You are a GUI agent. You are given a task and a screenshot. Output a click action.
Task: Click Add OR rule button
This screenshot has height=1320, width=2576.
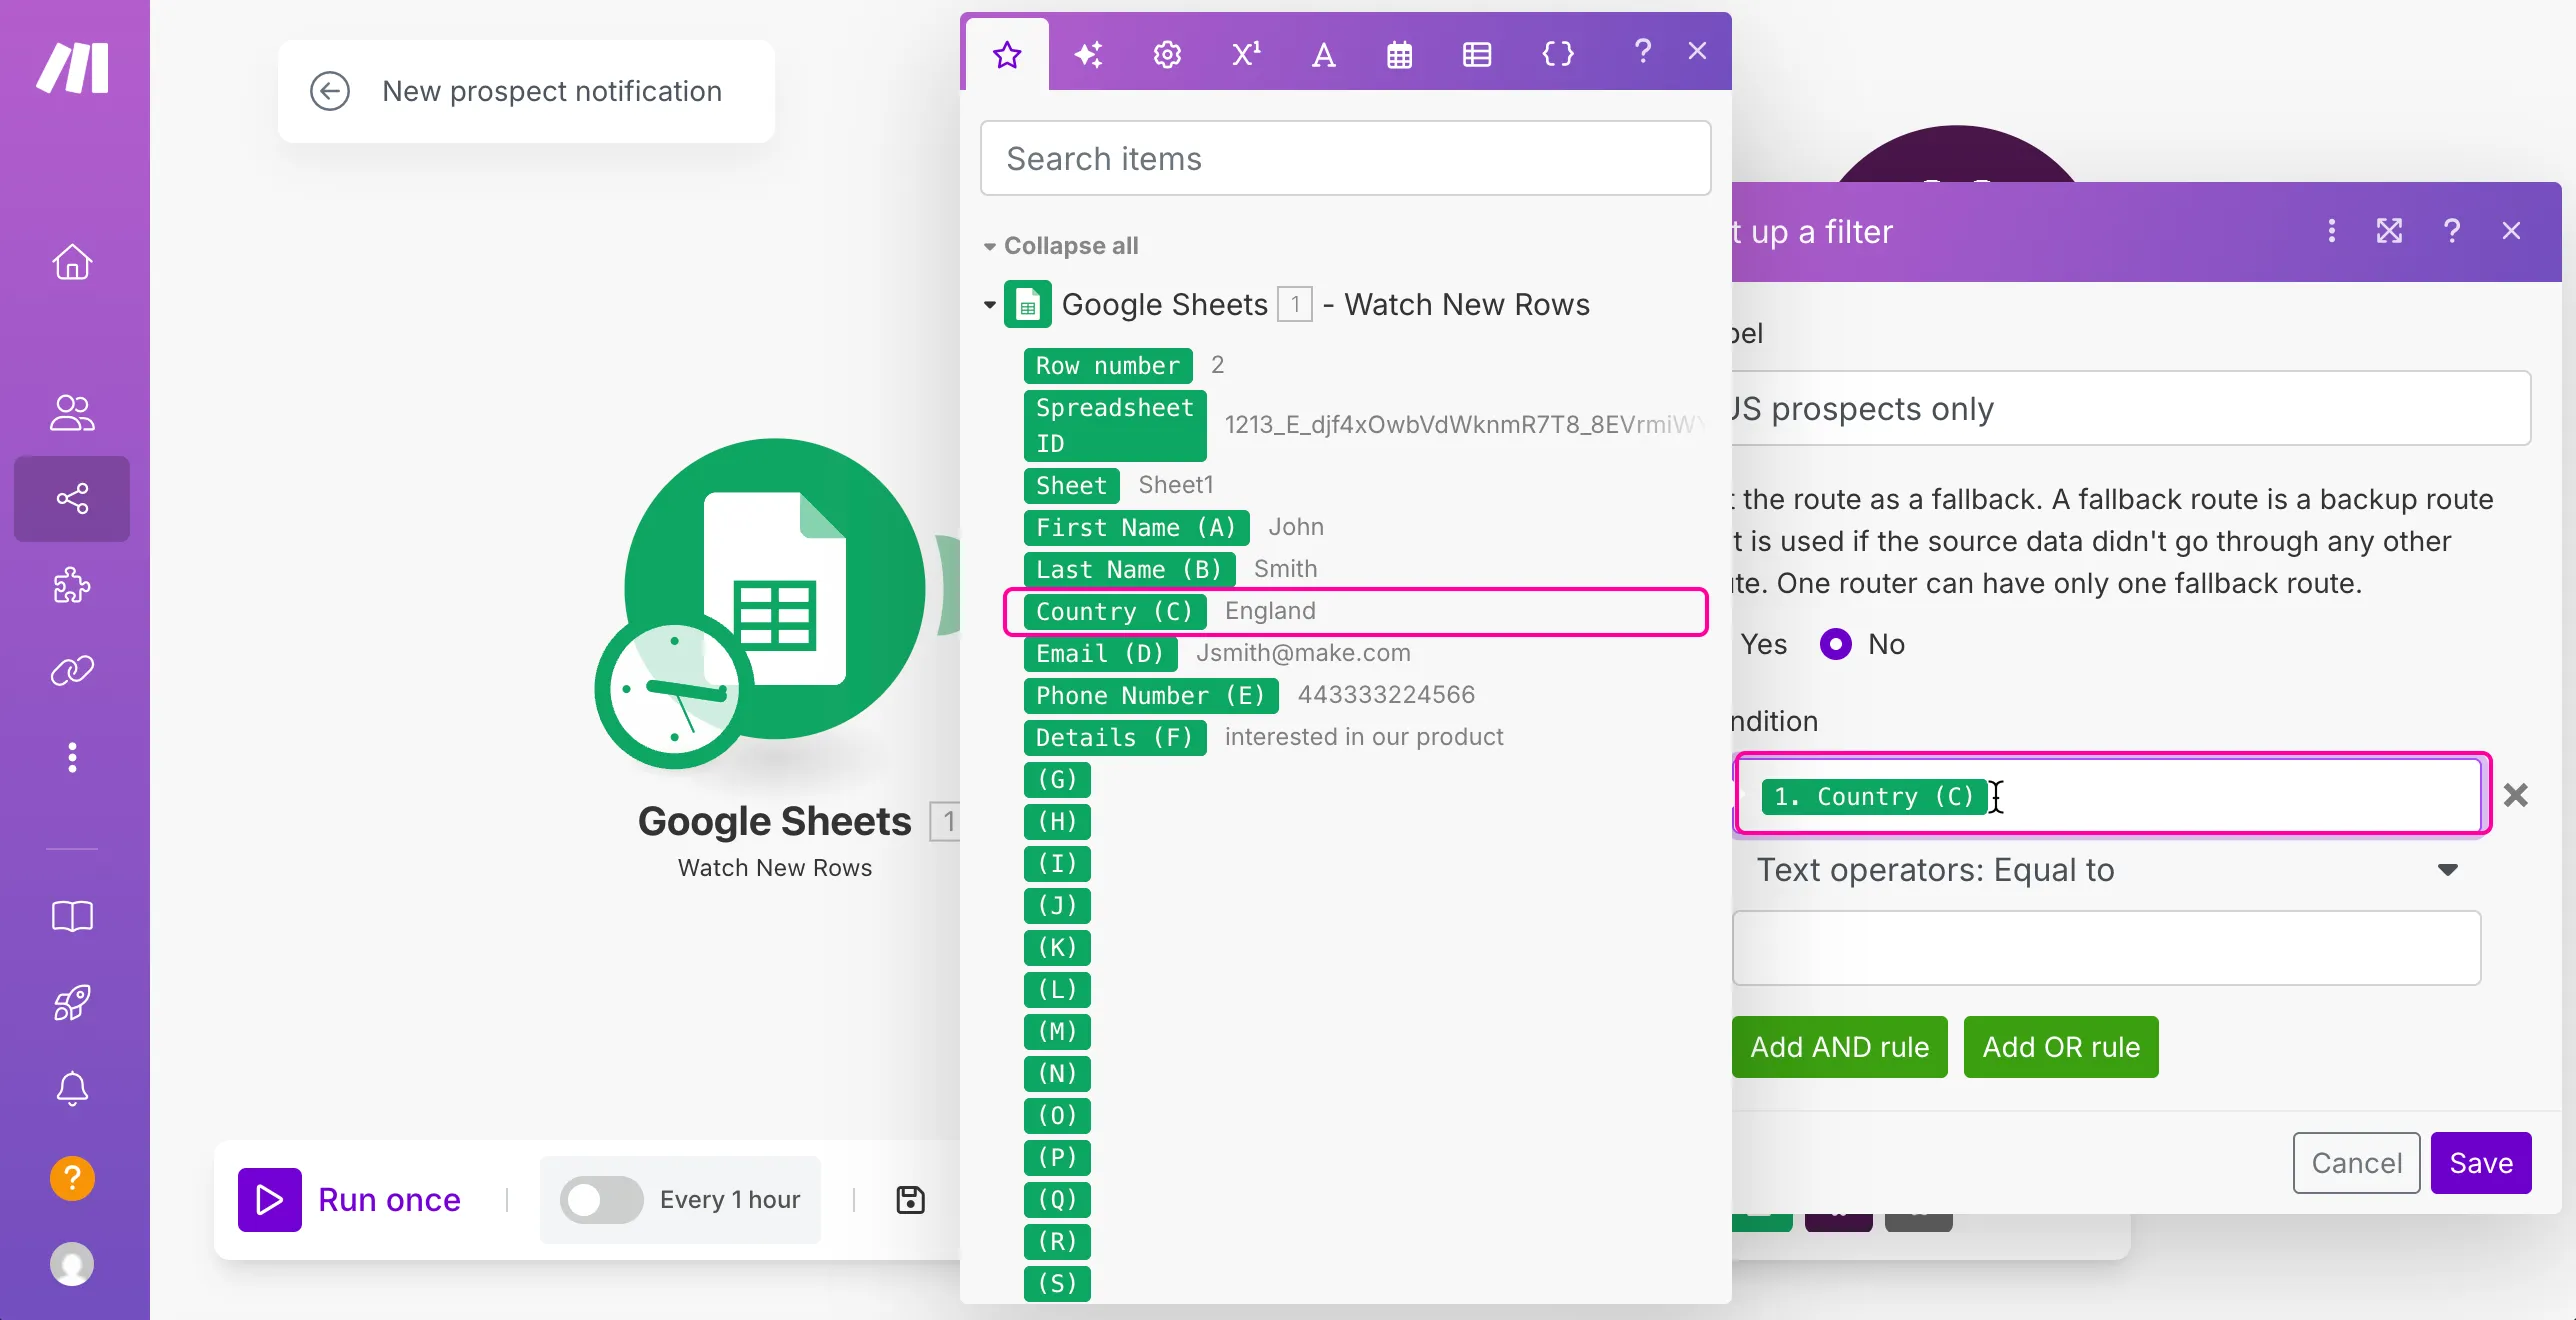tap(2061, 1047)
